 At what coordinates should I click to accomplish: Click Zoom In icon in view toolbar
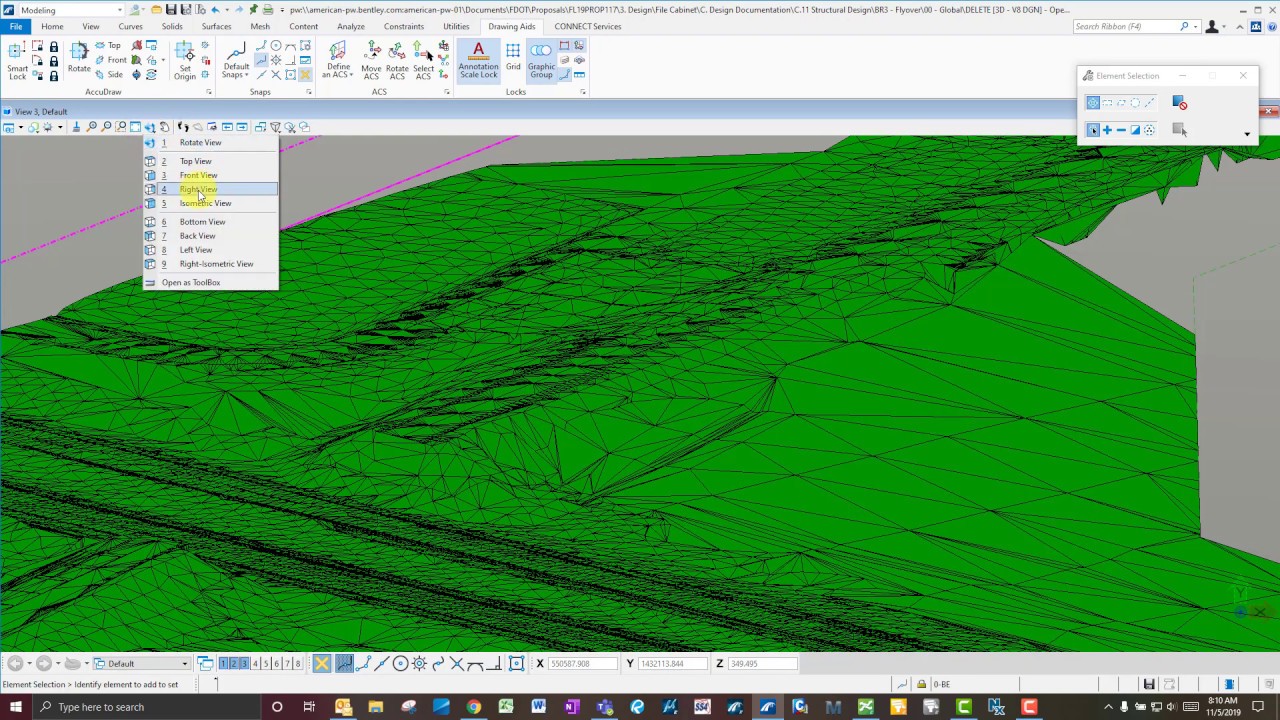click(91, 127)
